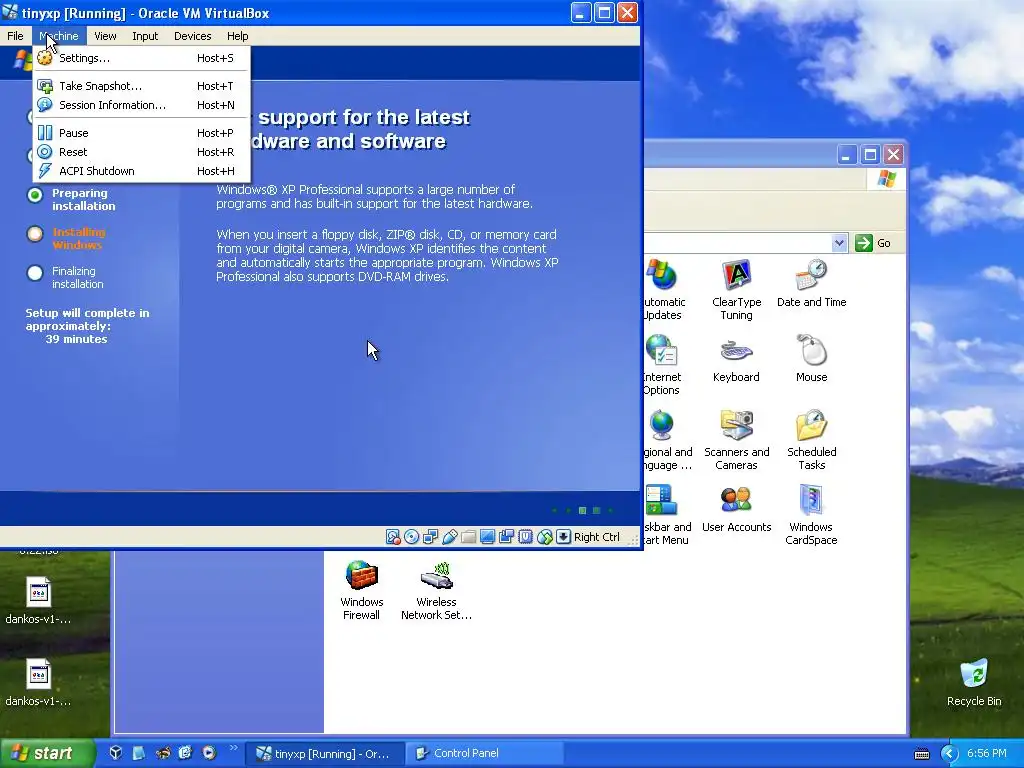Expand hidden quick launch items chevron
The height and width of the screenshot is (768, 1024).
233,748
